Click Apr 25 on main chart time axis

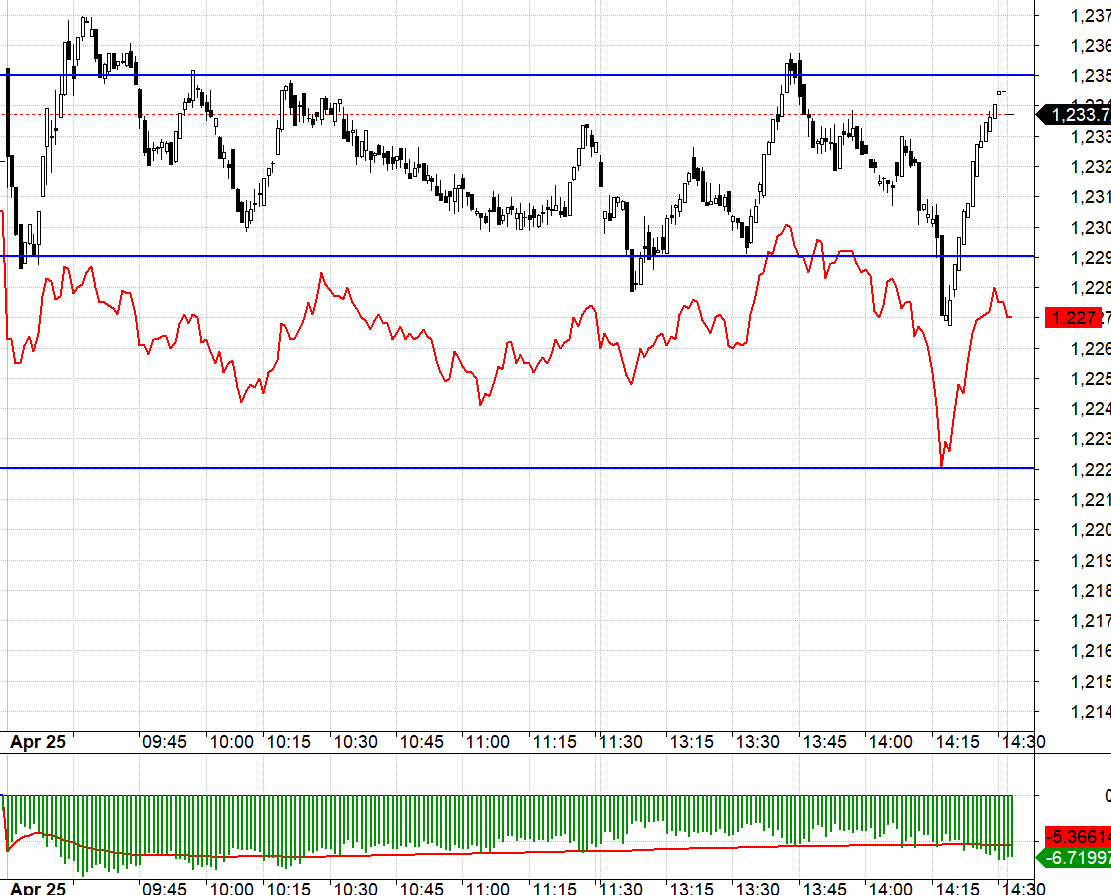point(38,743)
